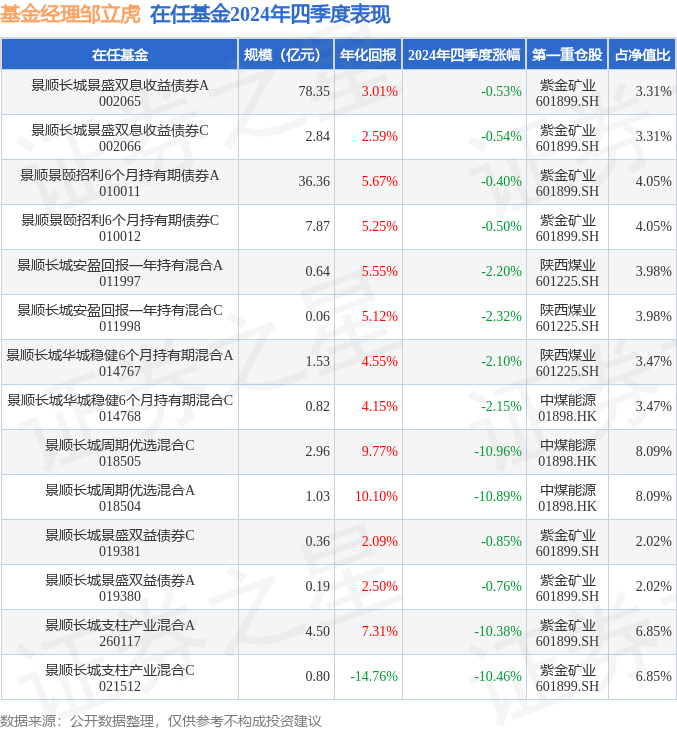Select fund 景顺长城景盛双息收益债券C 002066
The width and height of the screenshot is (677, 730).
pos(120,138)
